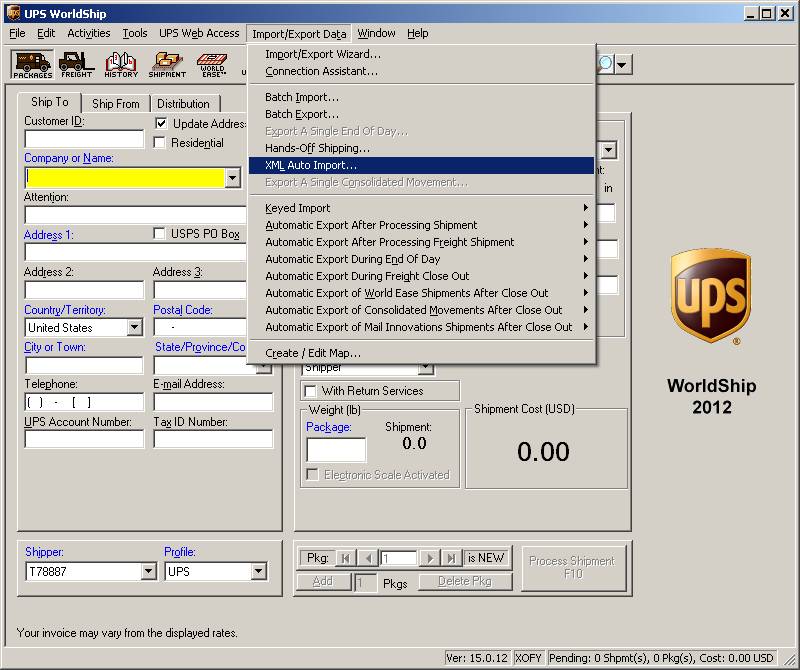
Task: Expand Automatic Export After Processing Shipment submenu
Action: click(x=421, y=225)
